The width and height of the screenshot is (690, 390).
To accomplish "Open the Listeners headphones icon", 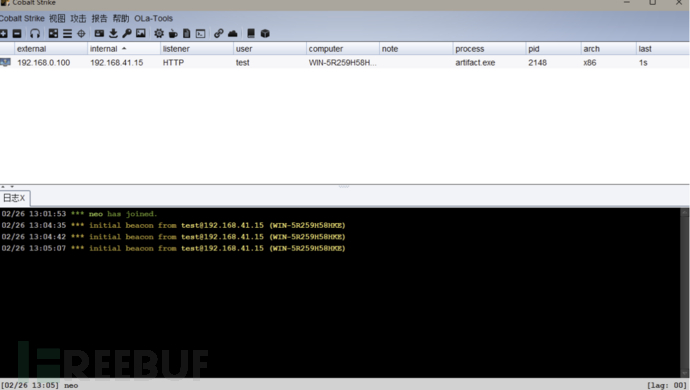I will click(35, 33).
